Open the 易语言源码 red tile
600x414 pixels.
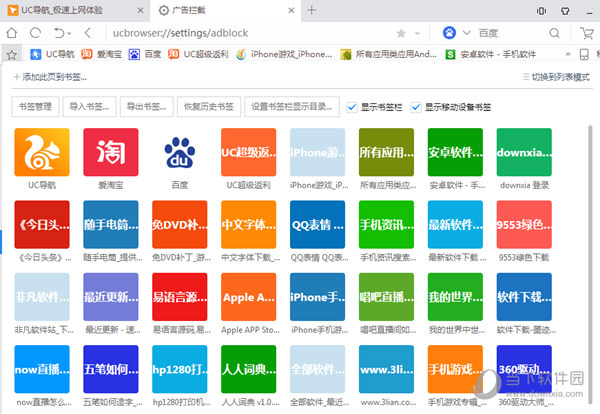pos(180,297)
